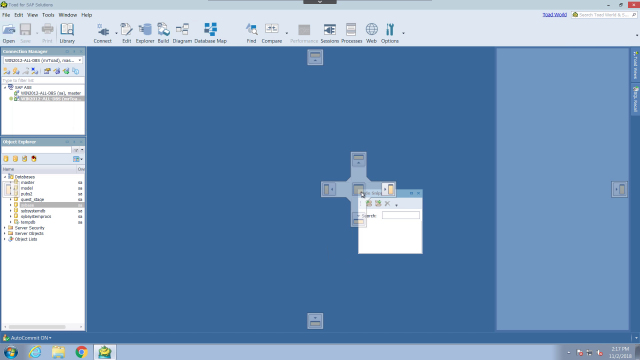
Task: Expand the Server Objects node
Action: [5, 233]
